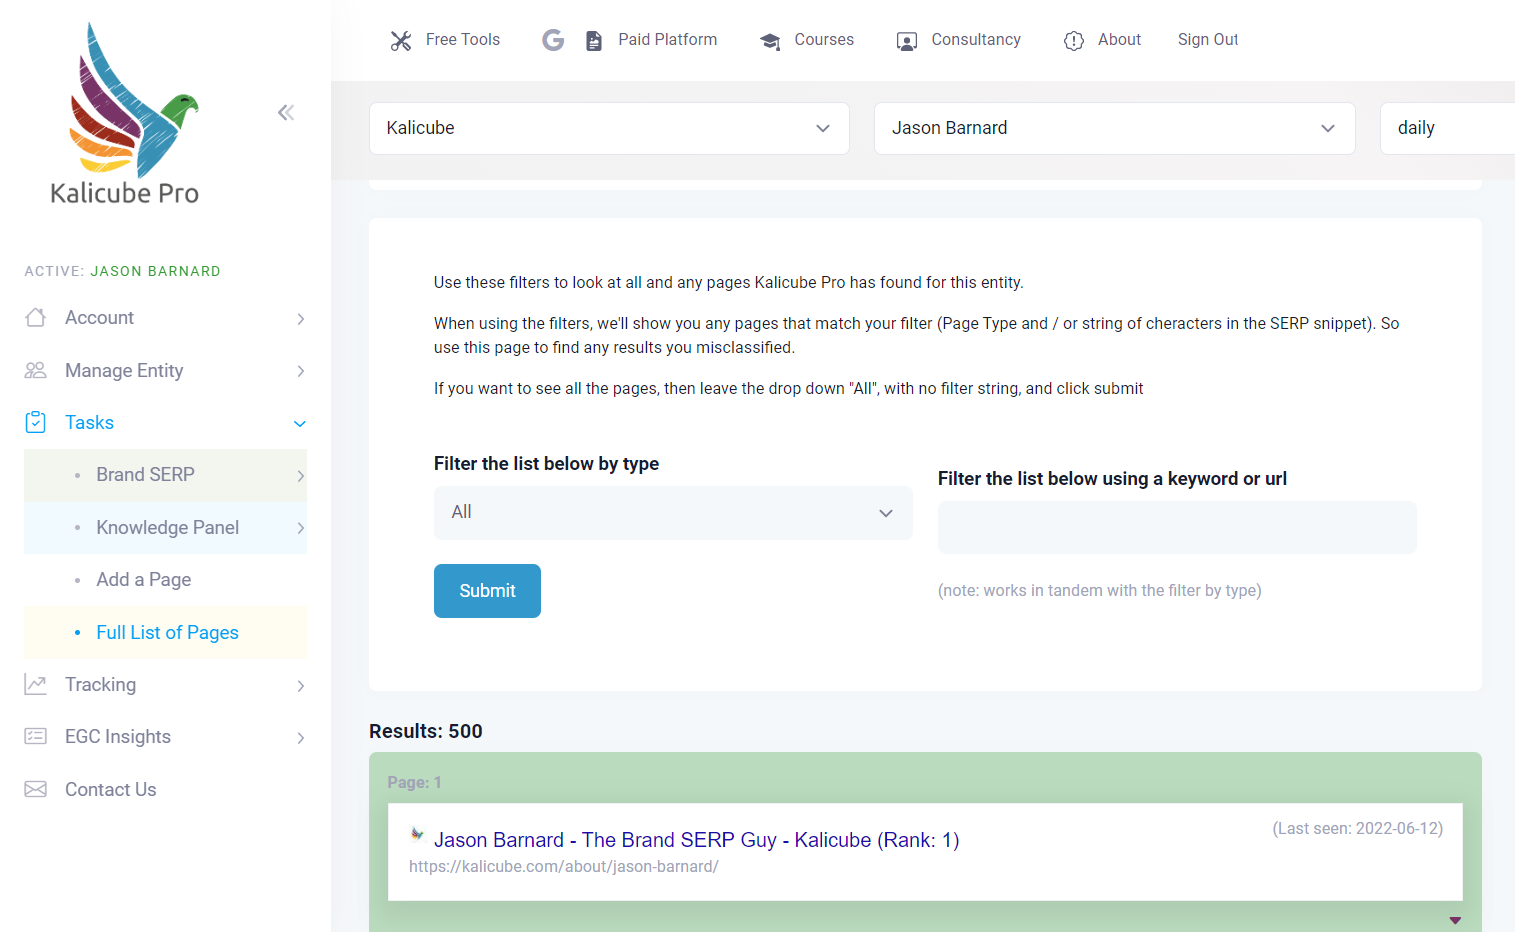The height and width of the screenshot is (932, 1515).
Task: Click the About info icon
Action: point(1074,41)
